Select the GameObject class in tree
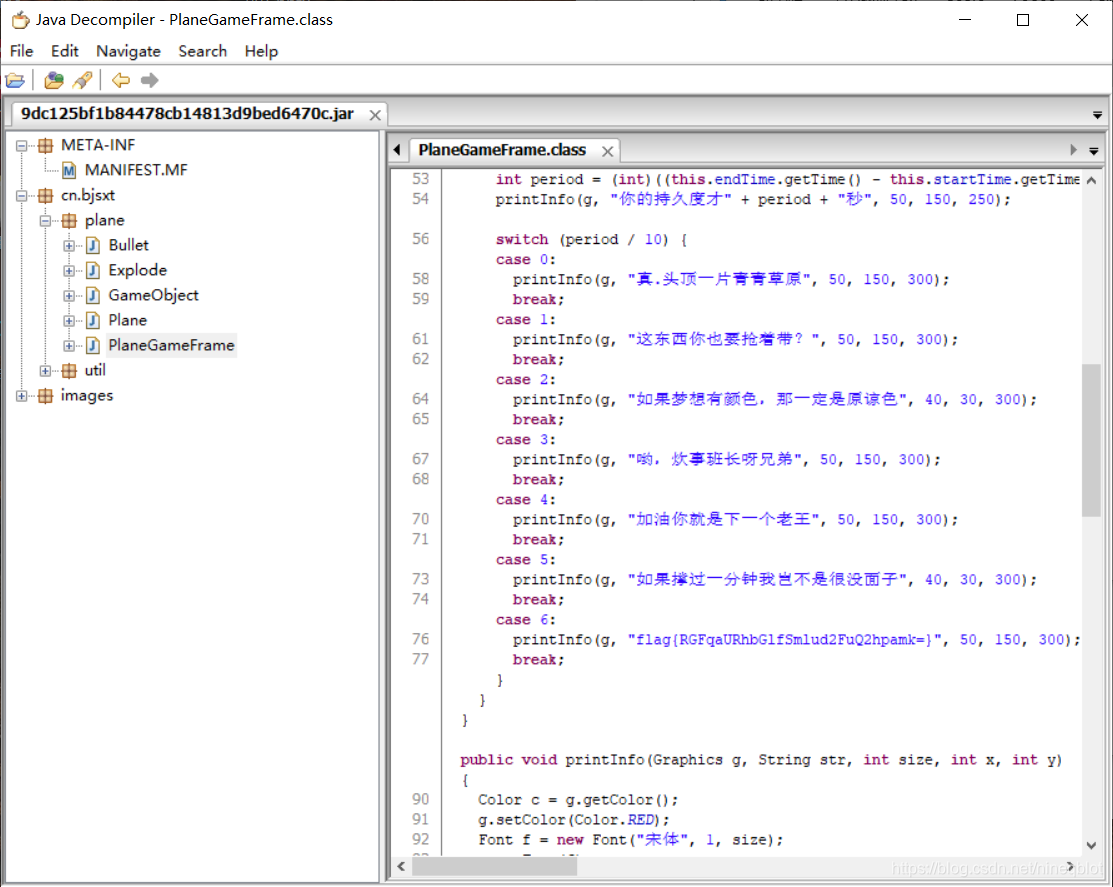This screenshot has width=1113, height=887. click(x=153, y=295)
